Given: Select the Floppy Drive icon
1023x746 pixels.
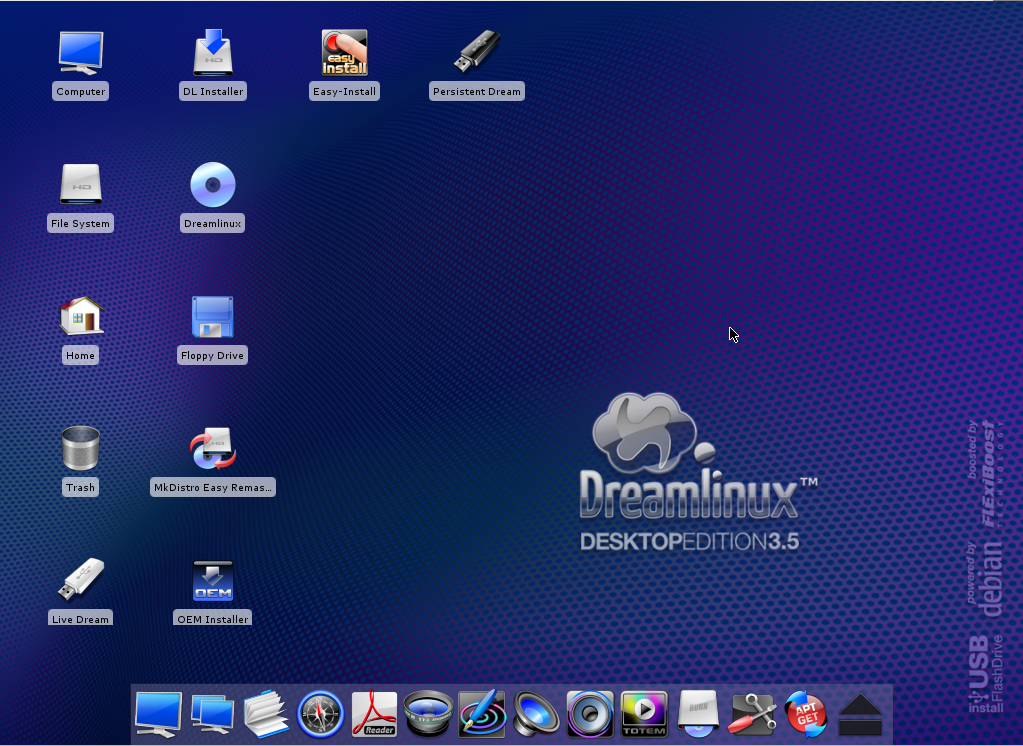Looking at the screenshot, I should point(212,318).
